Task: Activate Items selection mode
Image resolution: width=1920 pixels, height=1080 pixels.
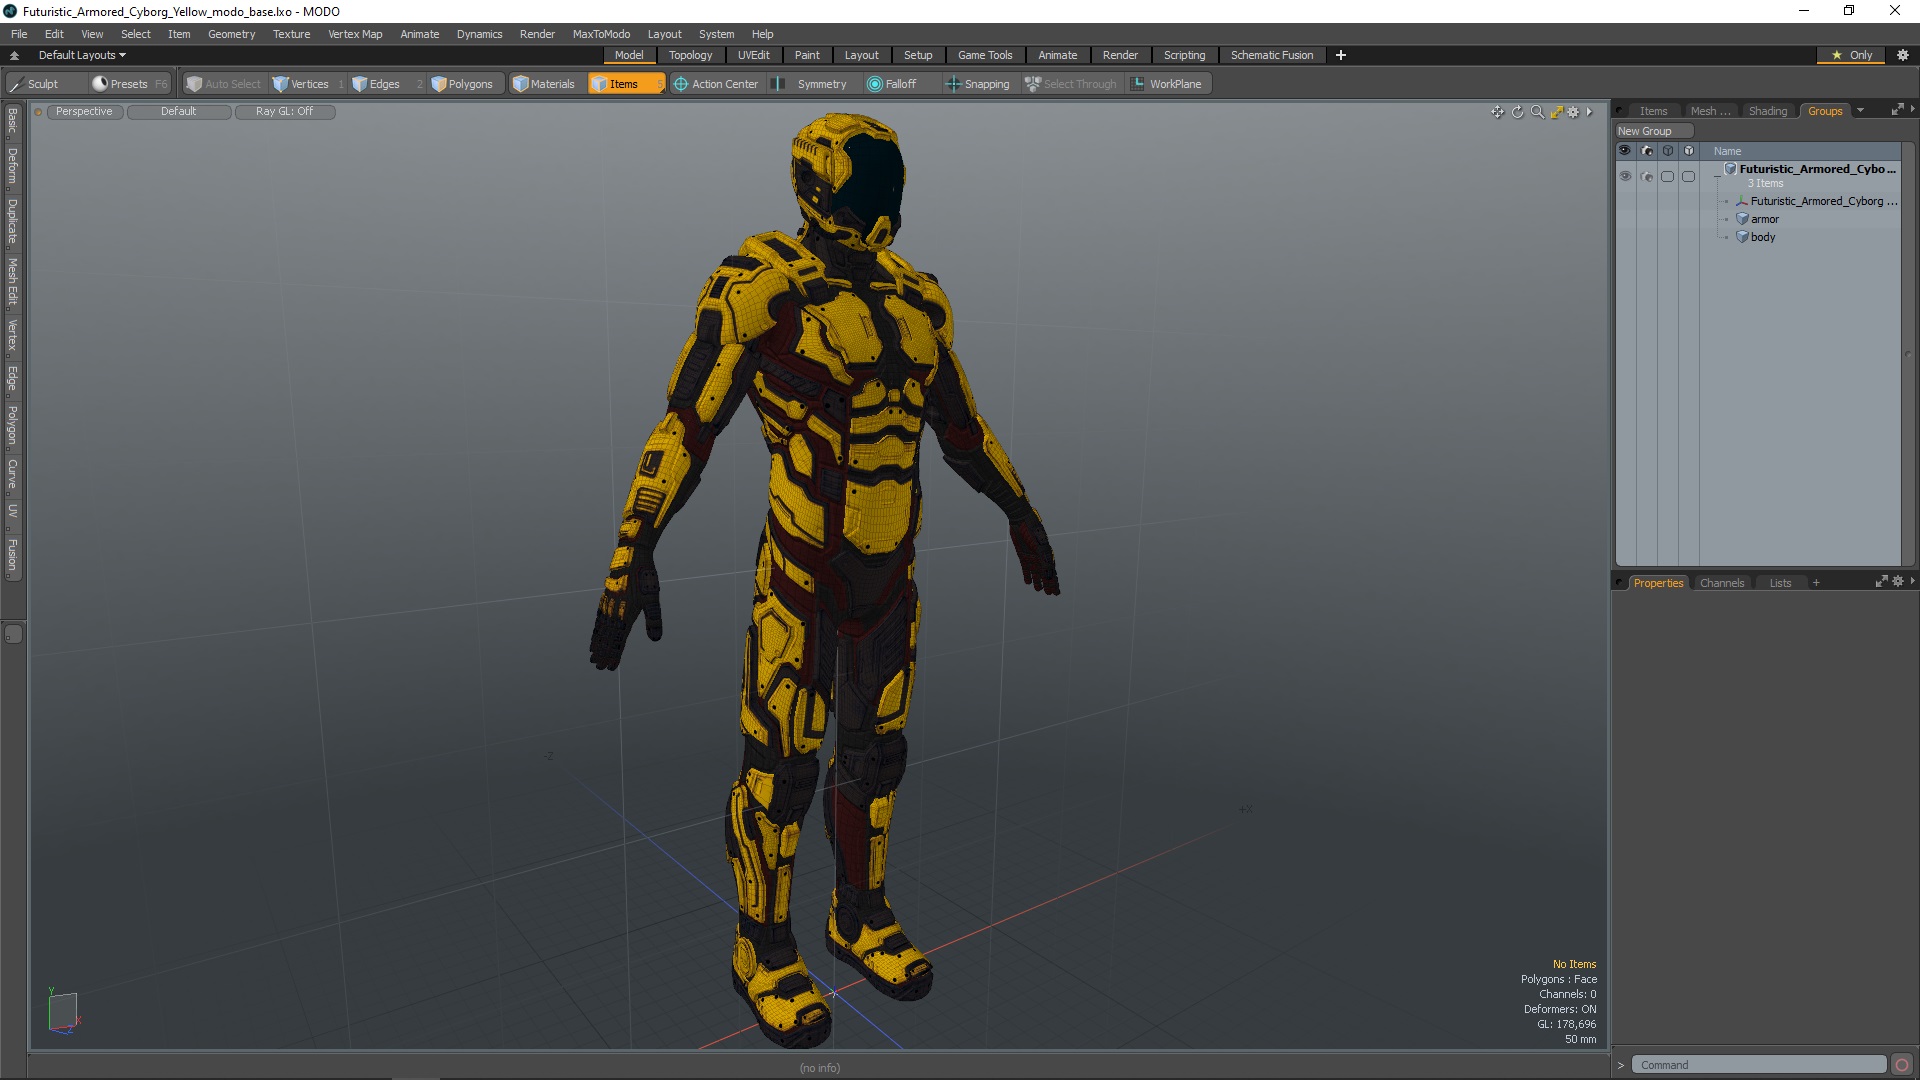Action: pyautogui.click(x=625, y=84)
